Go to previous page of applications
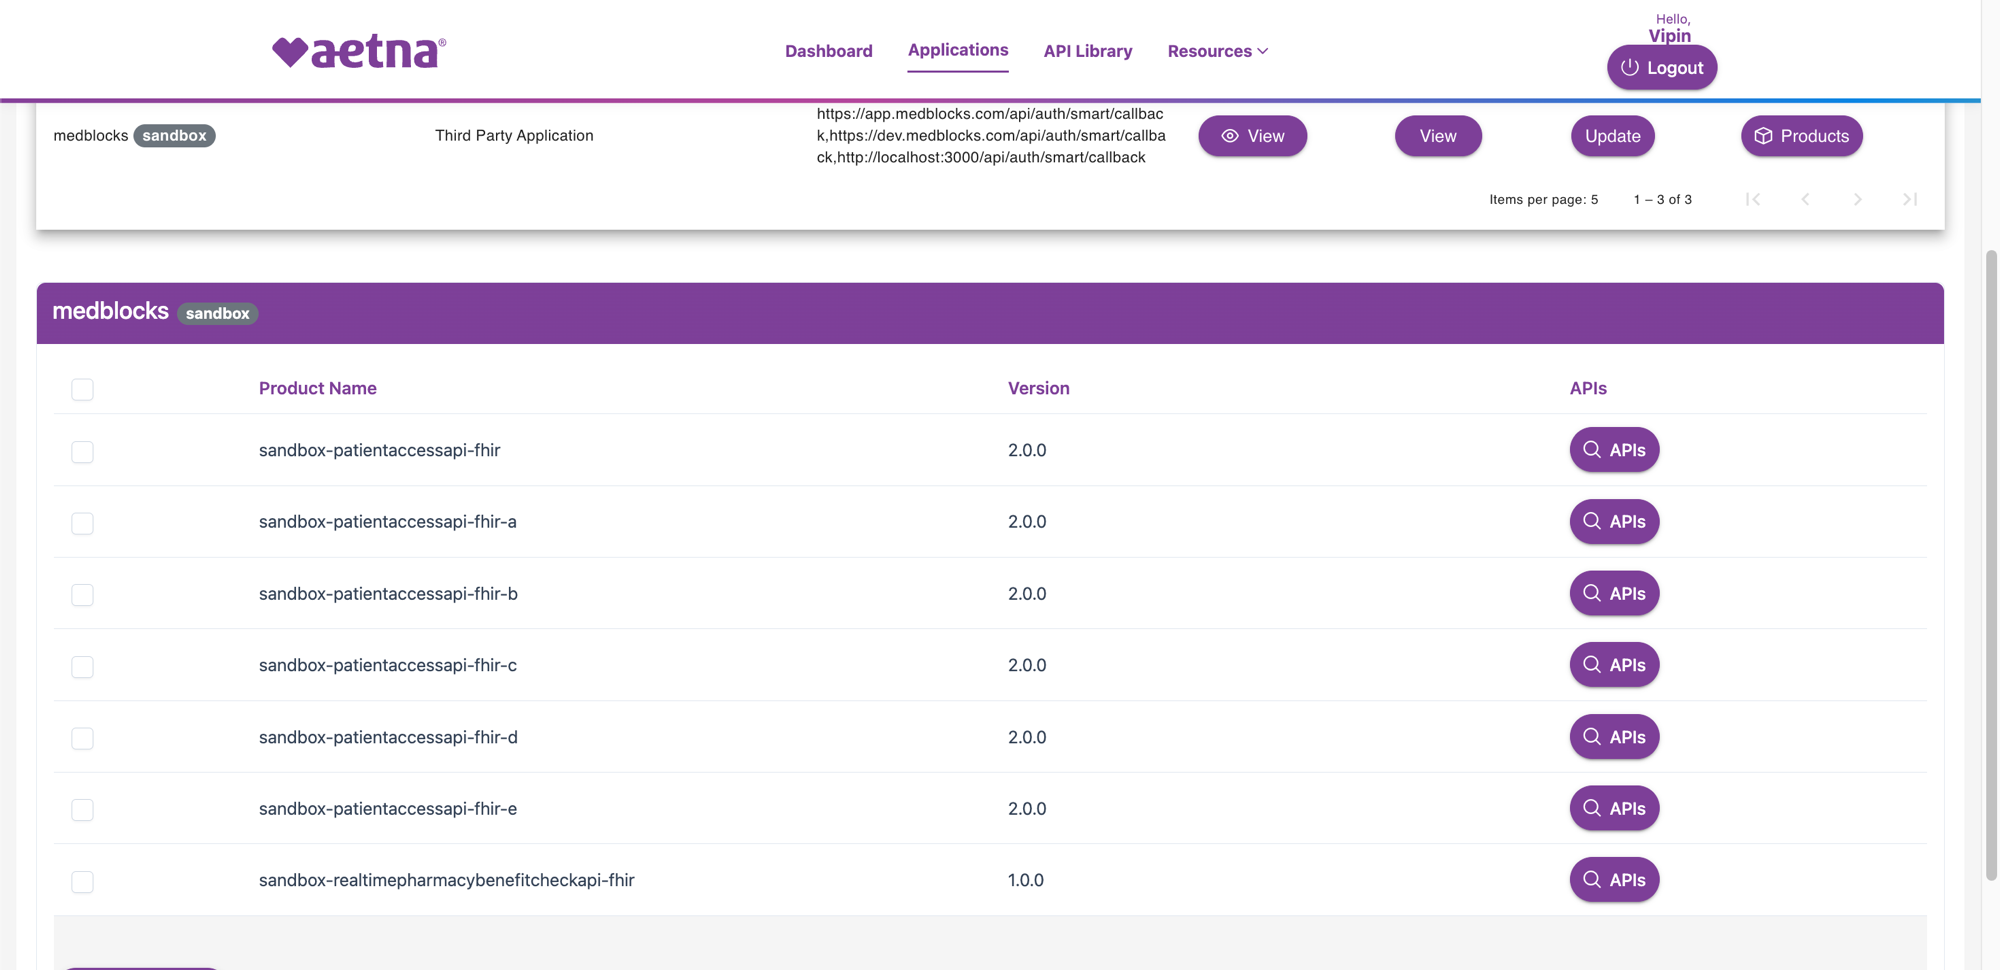This screenshot has height=970, width=2000. [1805, 199]
